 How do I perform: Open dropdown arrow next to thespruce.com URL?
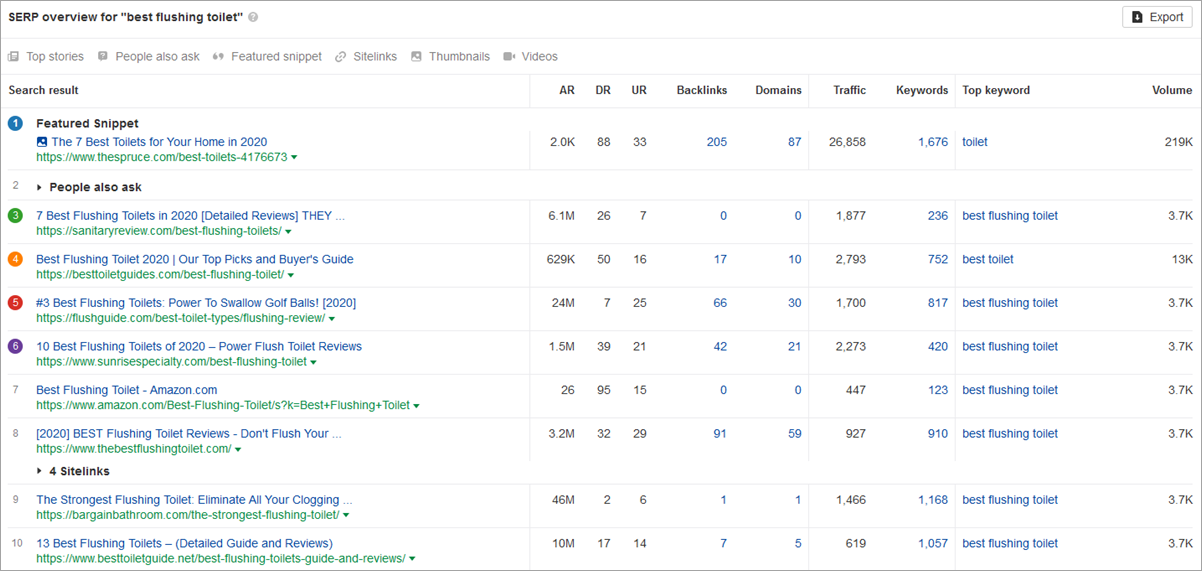pos(294,158)
